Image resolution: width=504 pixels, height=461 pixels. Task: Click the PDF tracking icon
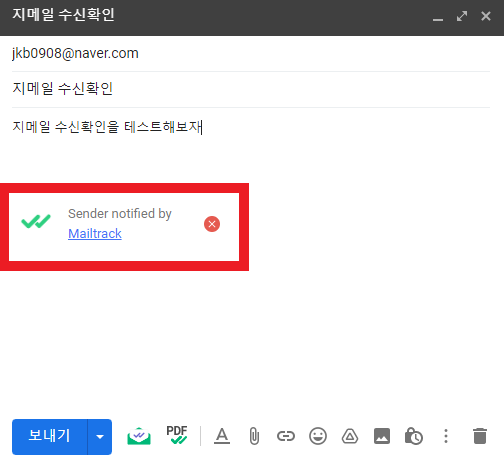(x=177, y=435)
